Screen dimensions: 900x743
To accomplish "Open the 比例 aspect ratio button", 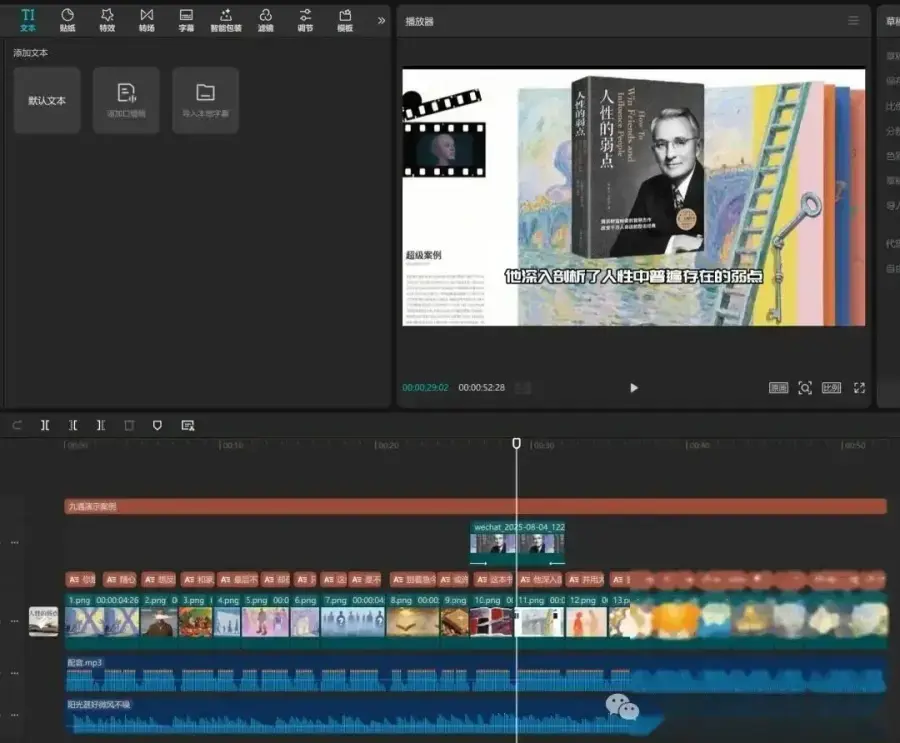I will (831, 388).
